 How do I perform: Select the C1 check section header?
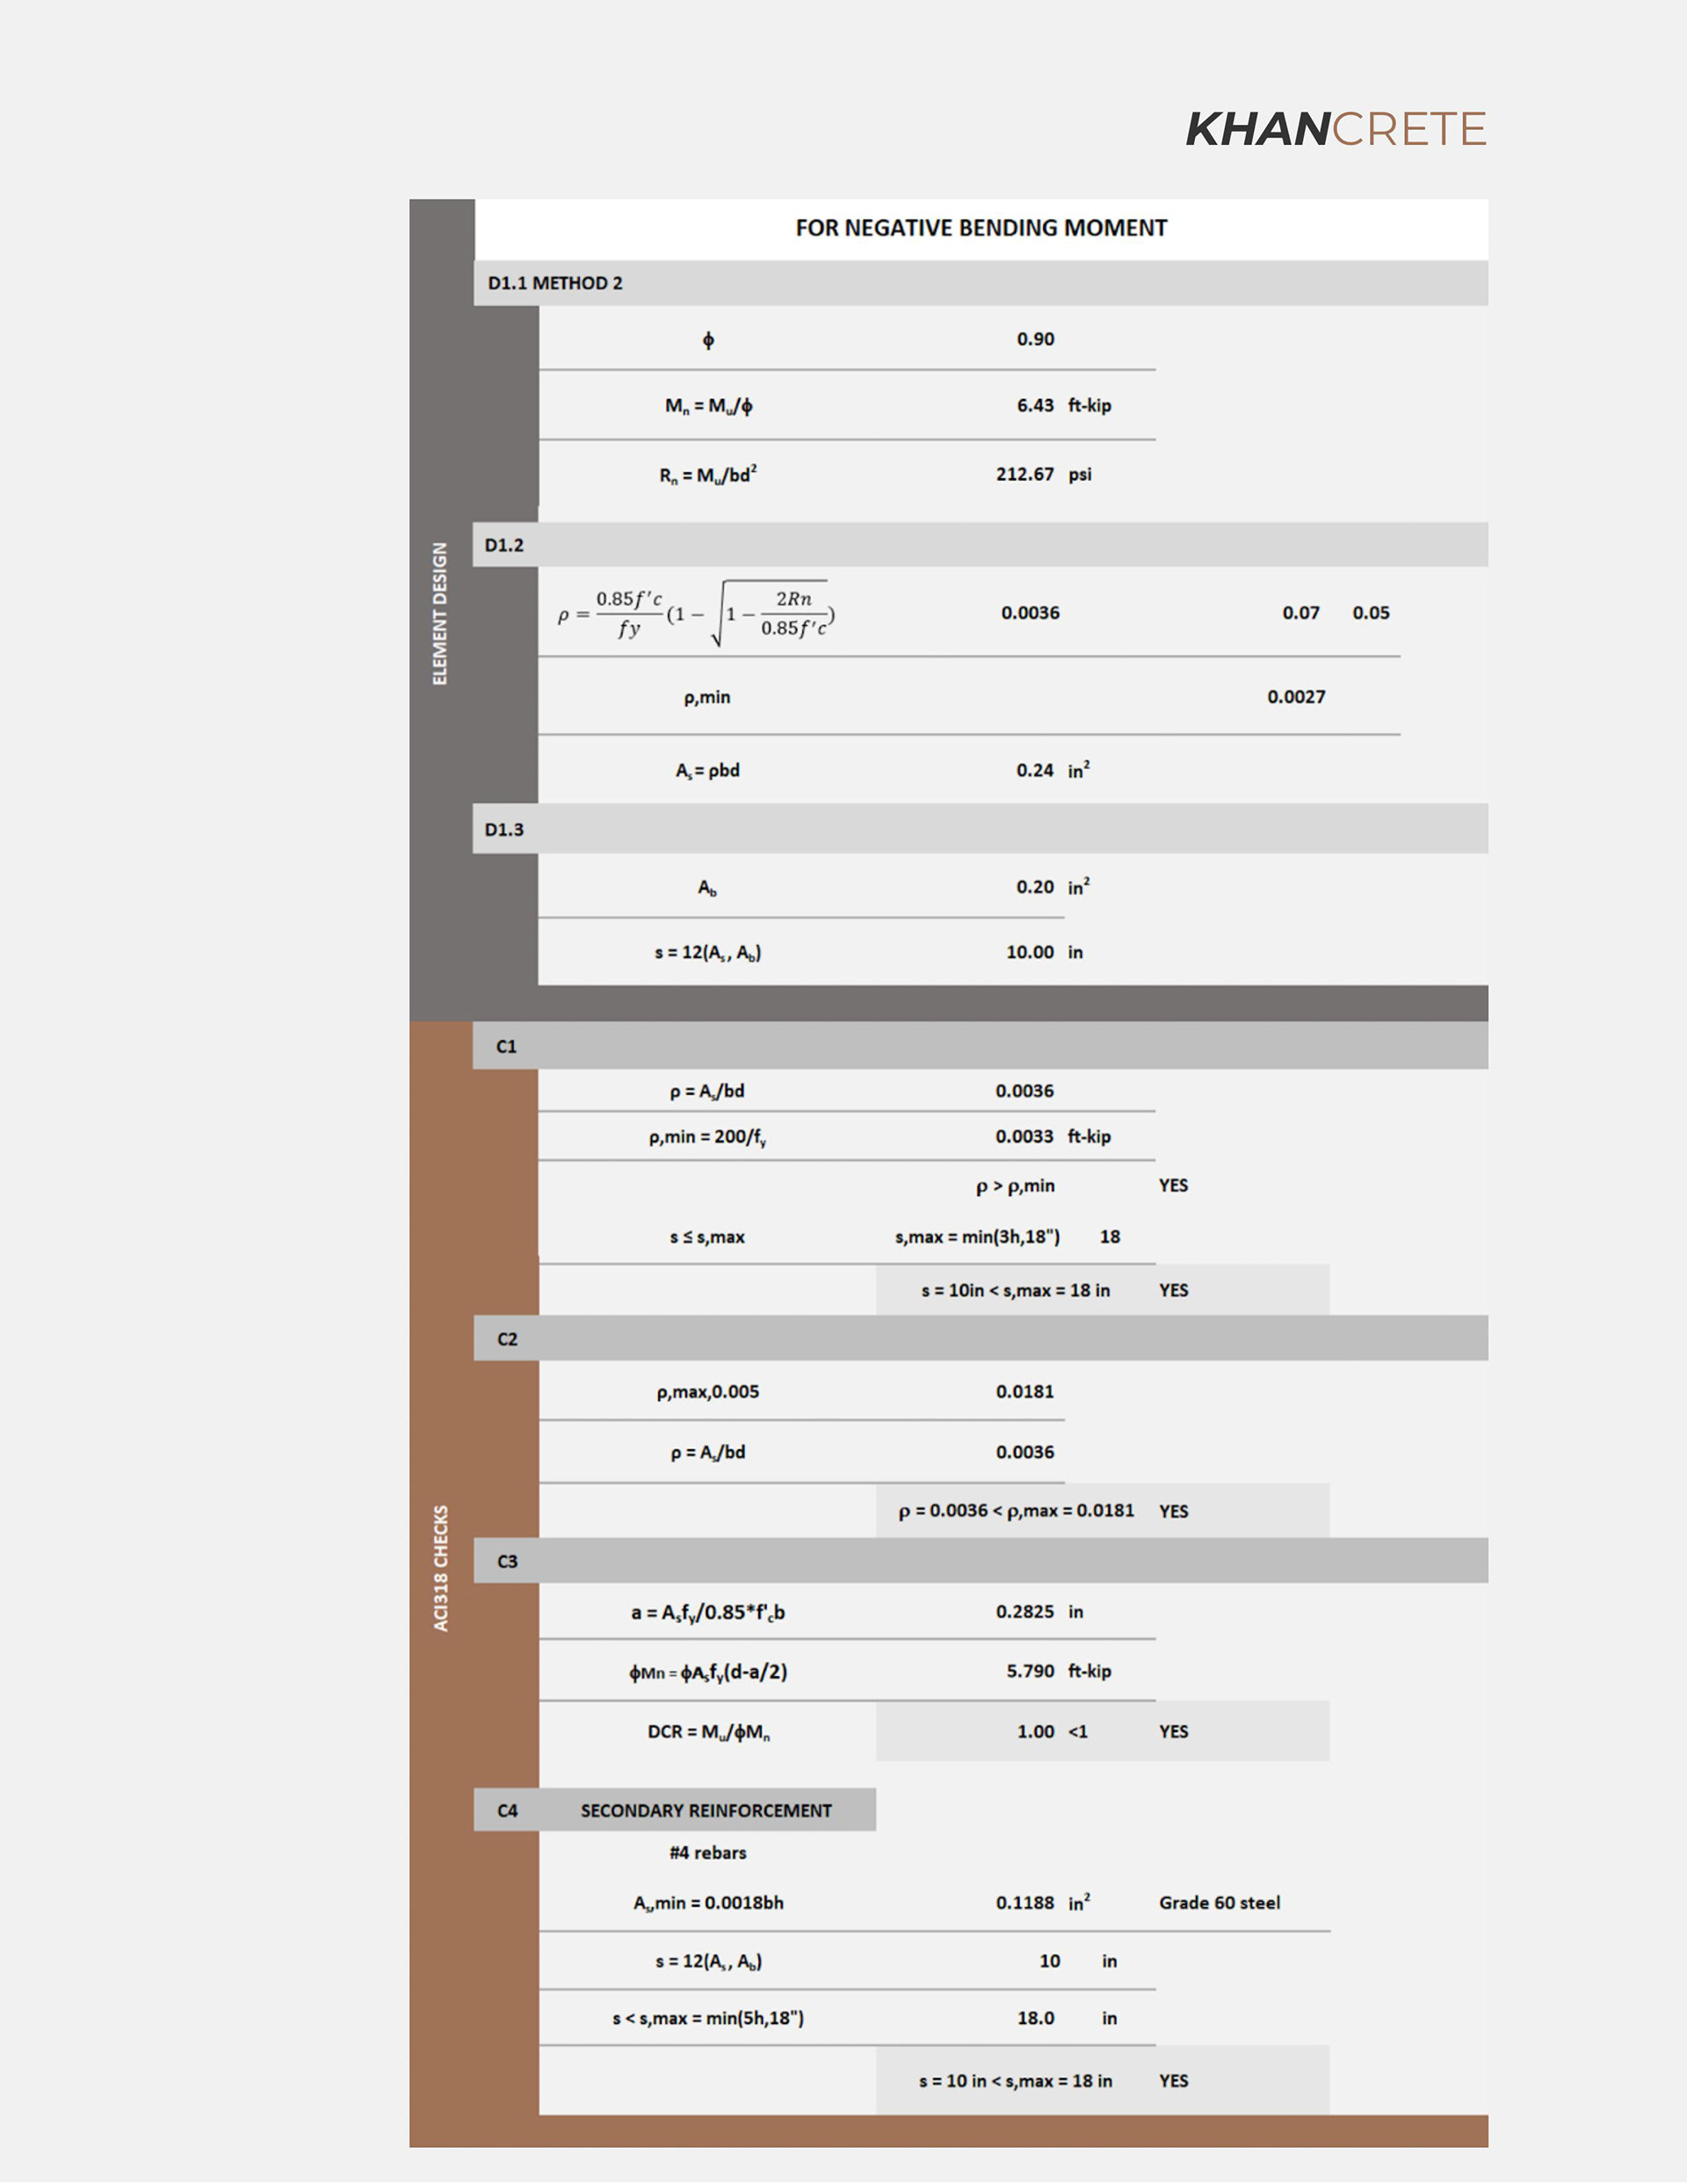506,1046
